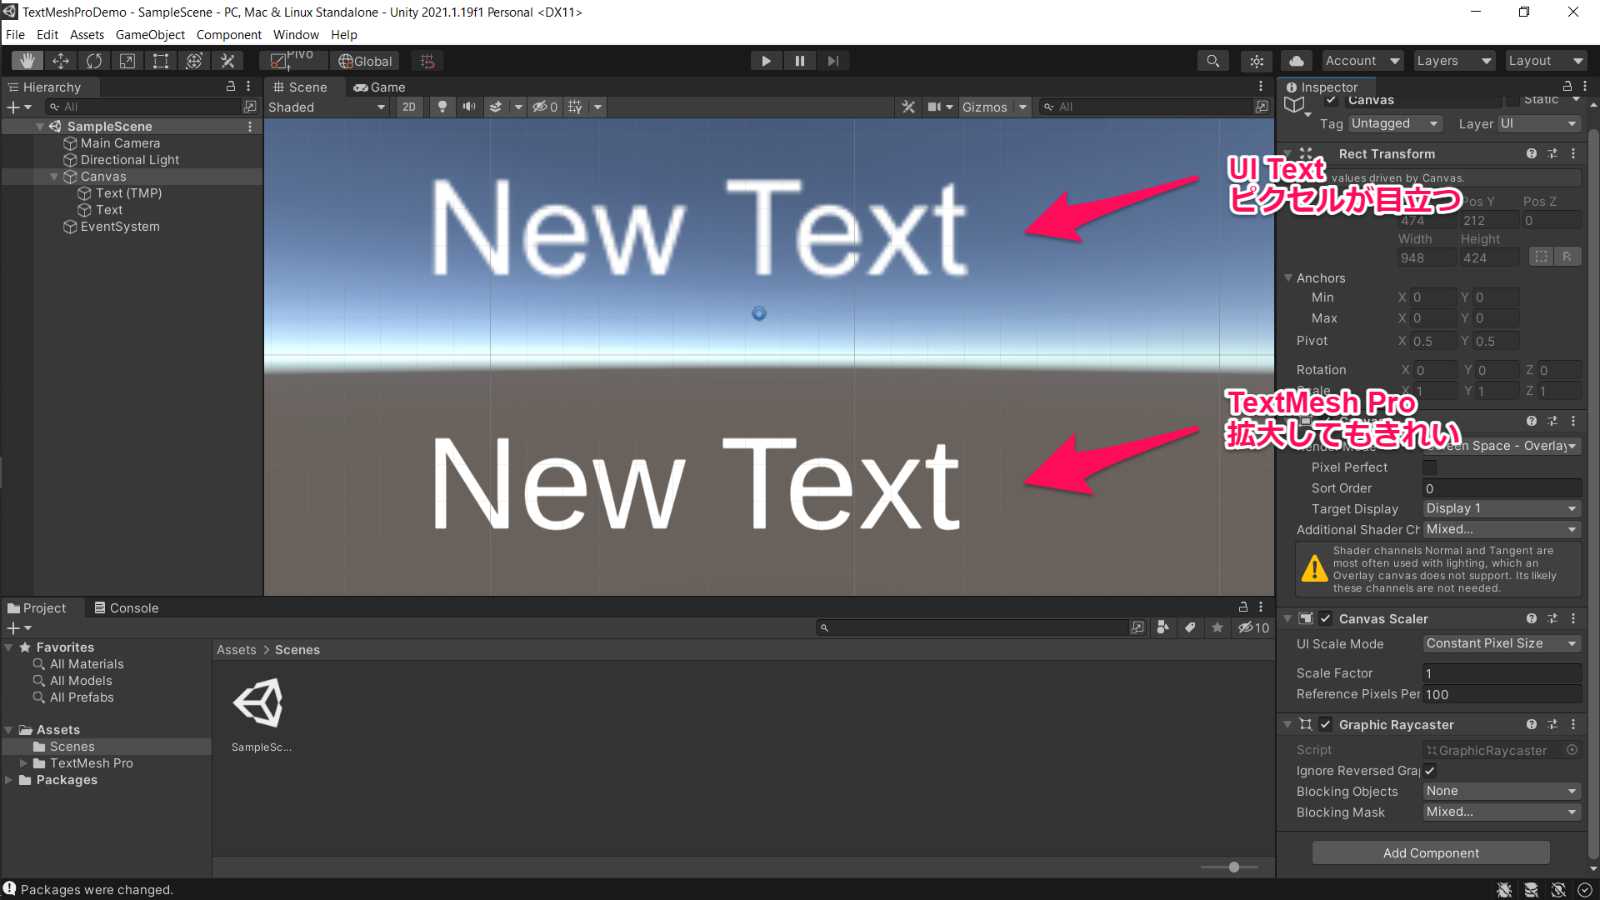This screenshot has width=1600, height=900.
Task: Click auto-generate lighting status icon
Action: 1558,890
